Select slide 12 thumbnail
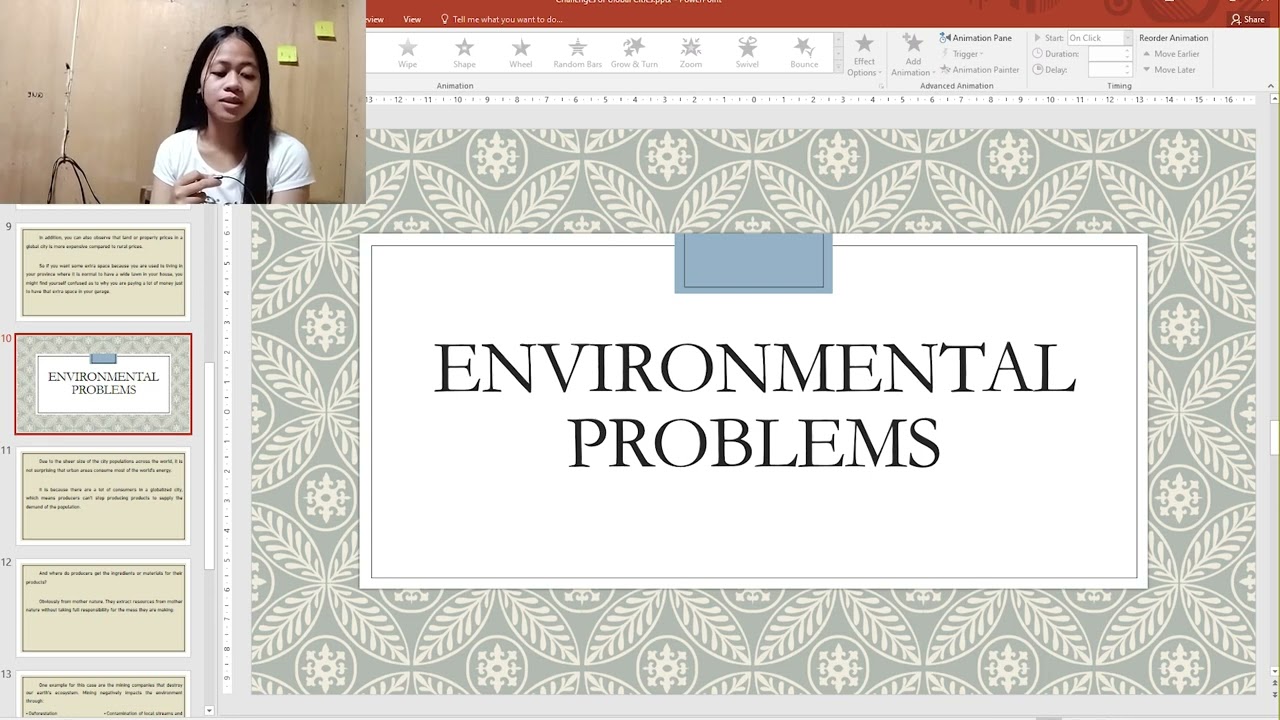Viewport: 1280px width, 720px height. (103, 607)
